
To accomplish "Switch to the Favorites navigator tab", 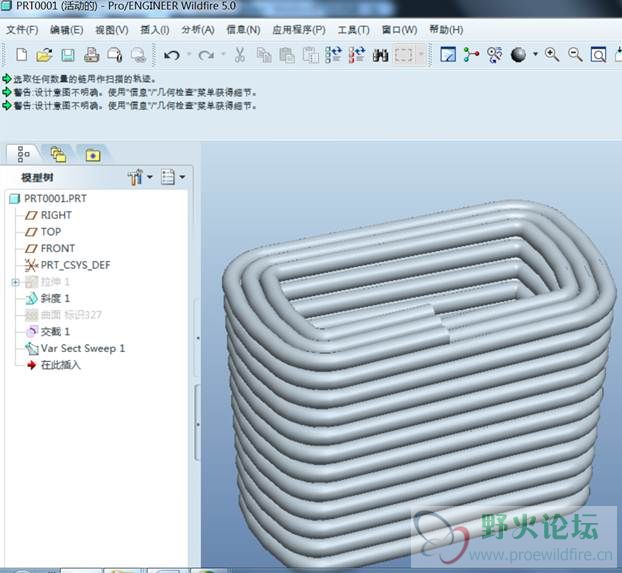I will 93,154.
